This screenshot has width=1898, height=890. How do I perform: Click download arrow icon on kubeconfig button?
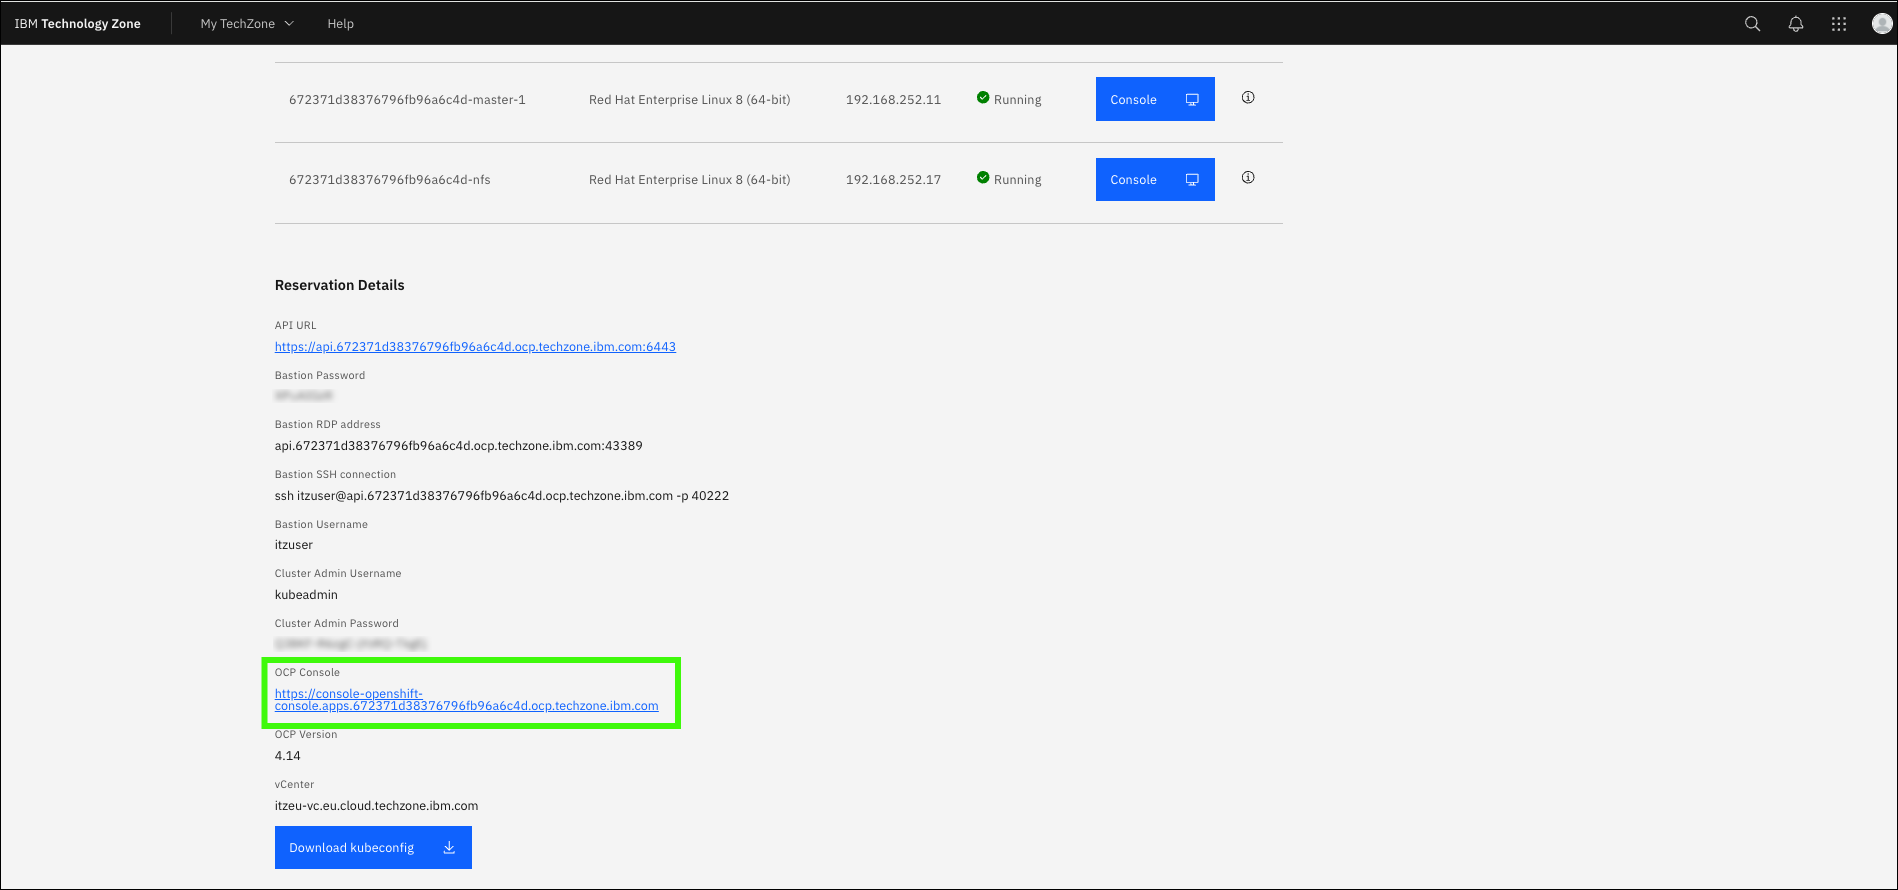(449, 848)
